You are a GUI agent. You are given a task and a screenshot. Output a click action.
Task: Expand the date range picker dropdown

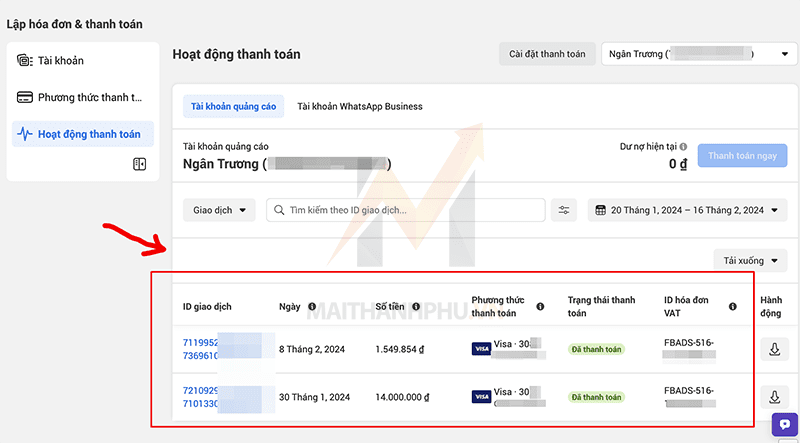[690, 210]
